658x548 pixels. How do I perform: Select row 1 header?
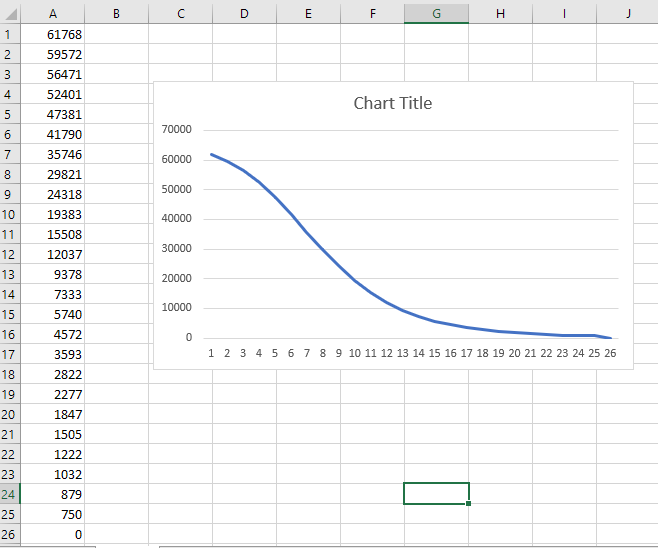pyautogui.click(x=10, y=34)
